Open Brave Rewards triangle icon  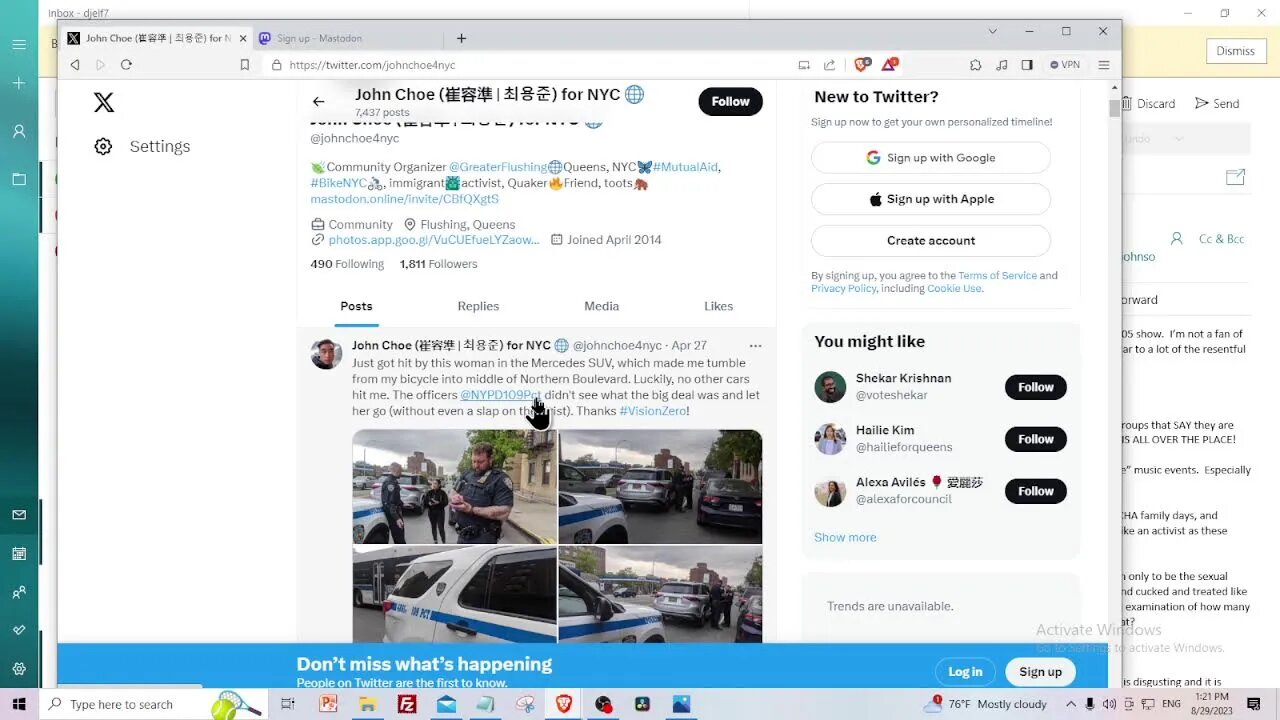coord(889,65)
